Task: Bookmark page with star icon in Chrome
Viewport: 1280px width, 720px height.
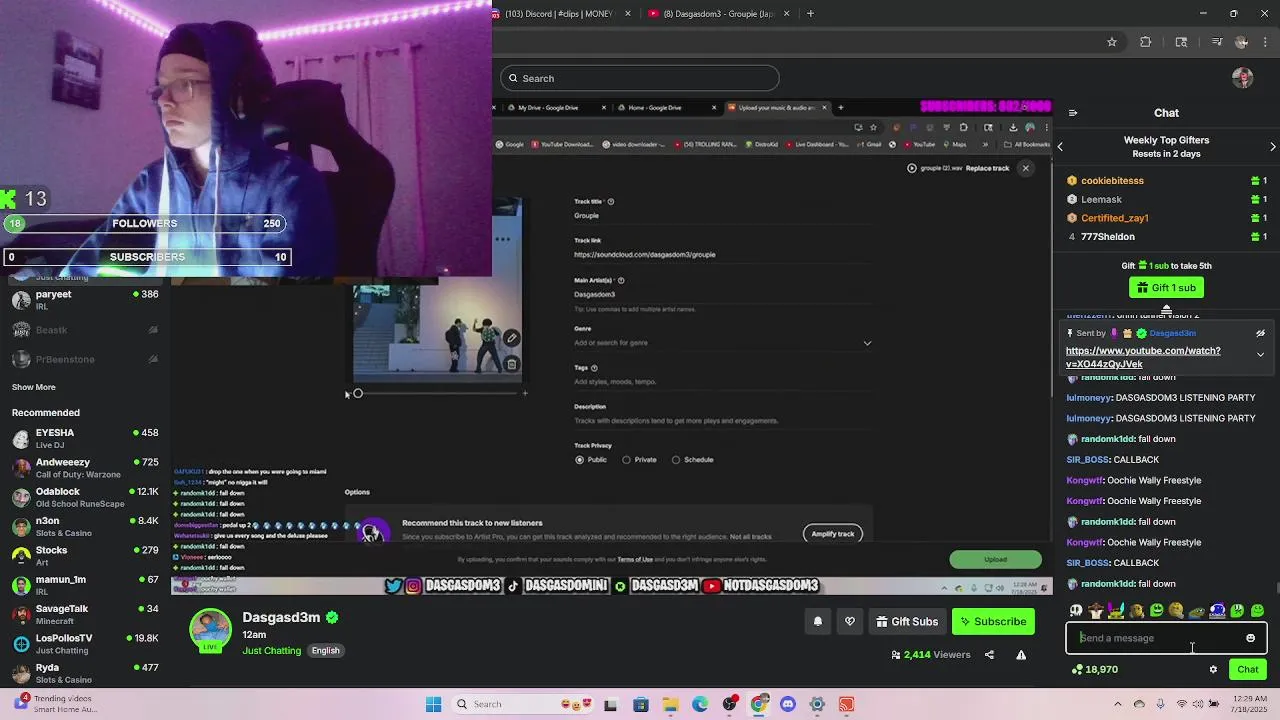Action: [x=1111, y=42]
